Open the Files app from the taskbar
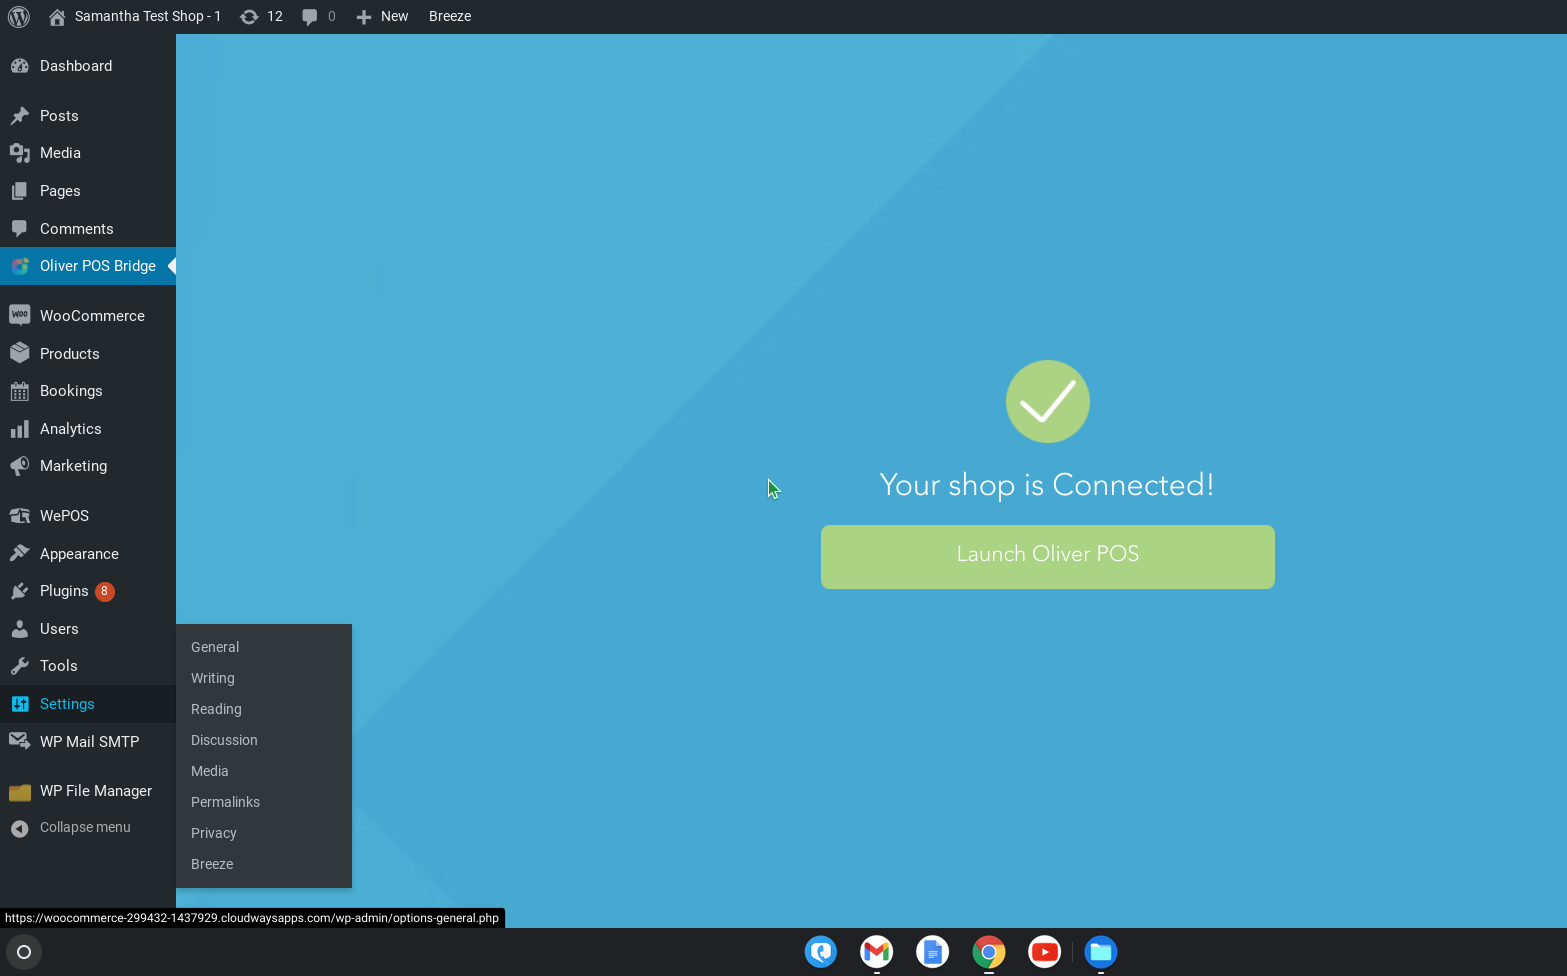 click(x=1101, y=952)
